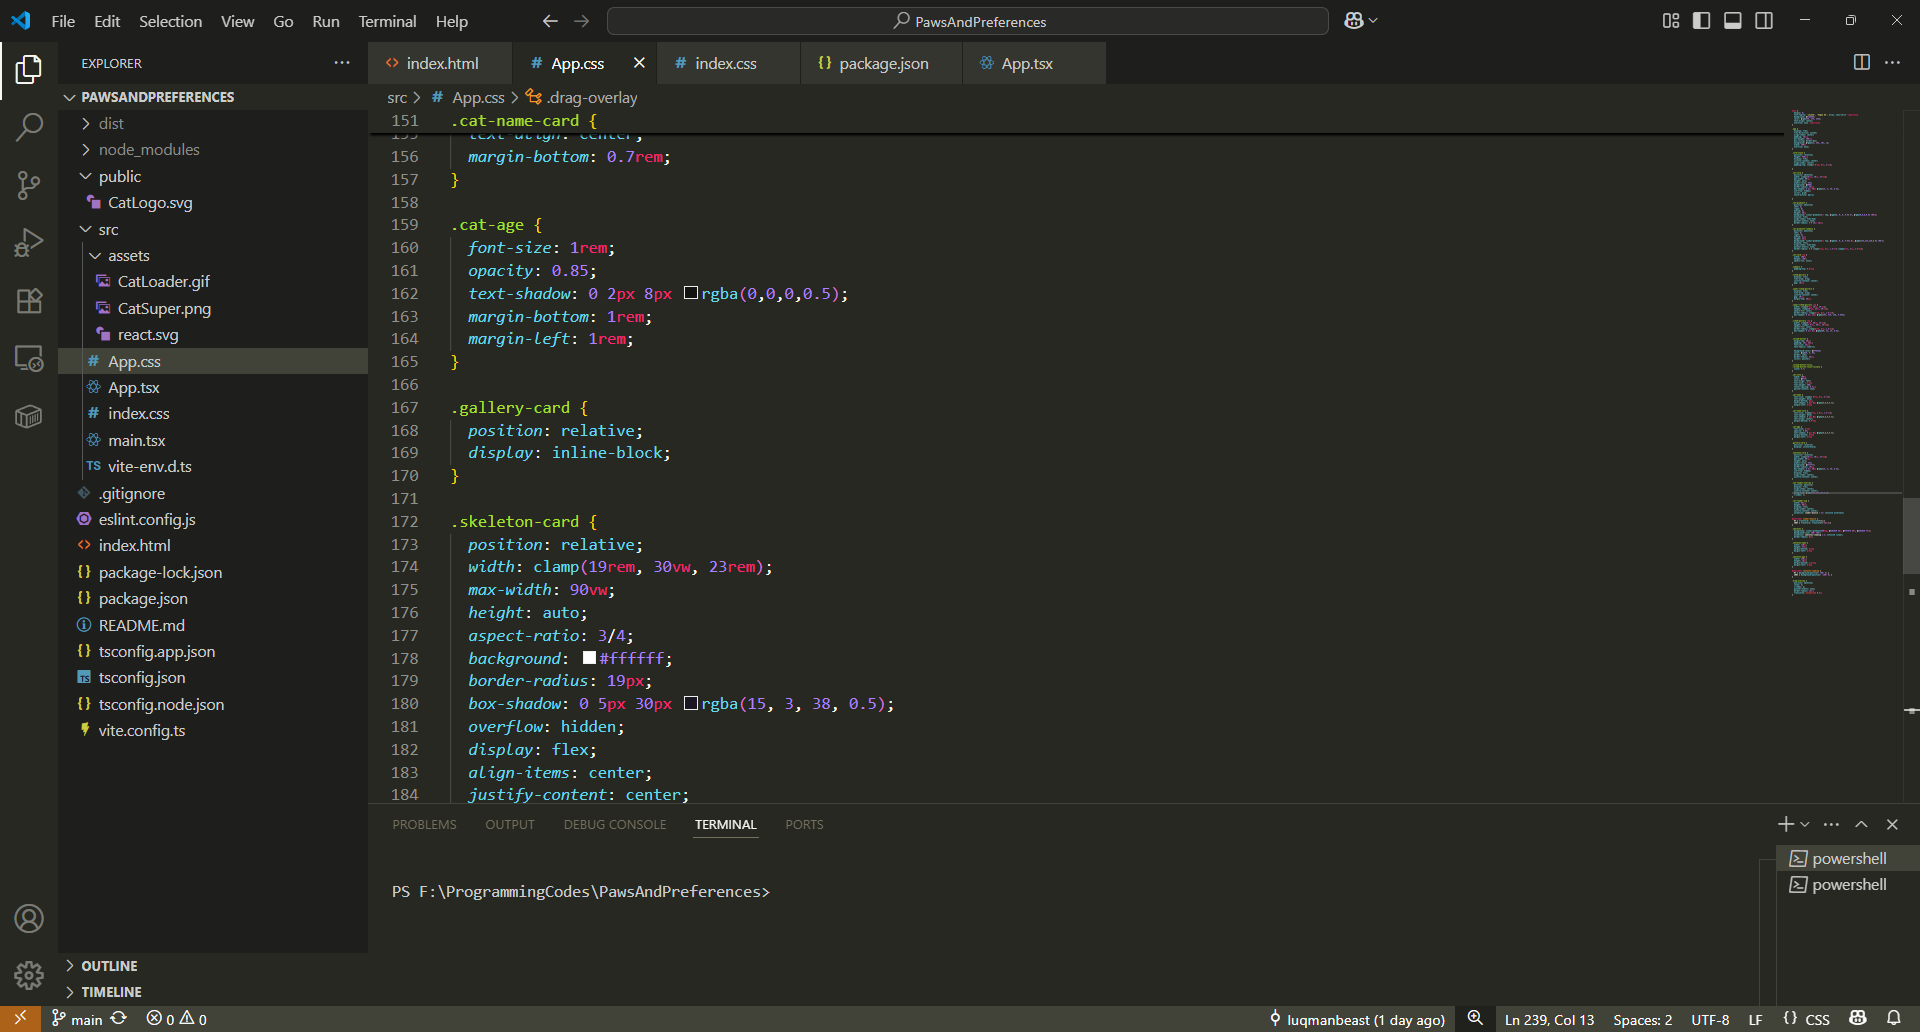Open the Extensions view

click(29, 301)
